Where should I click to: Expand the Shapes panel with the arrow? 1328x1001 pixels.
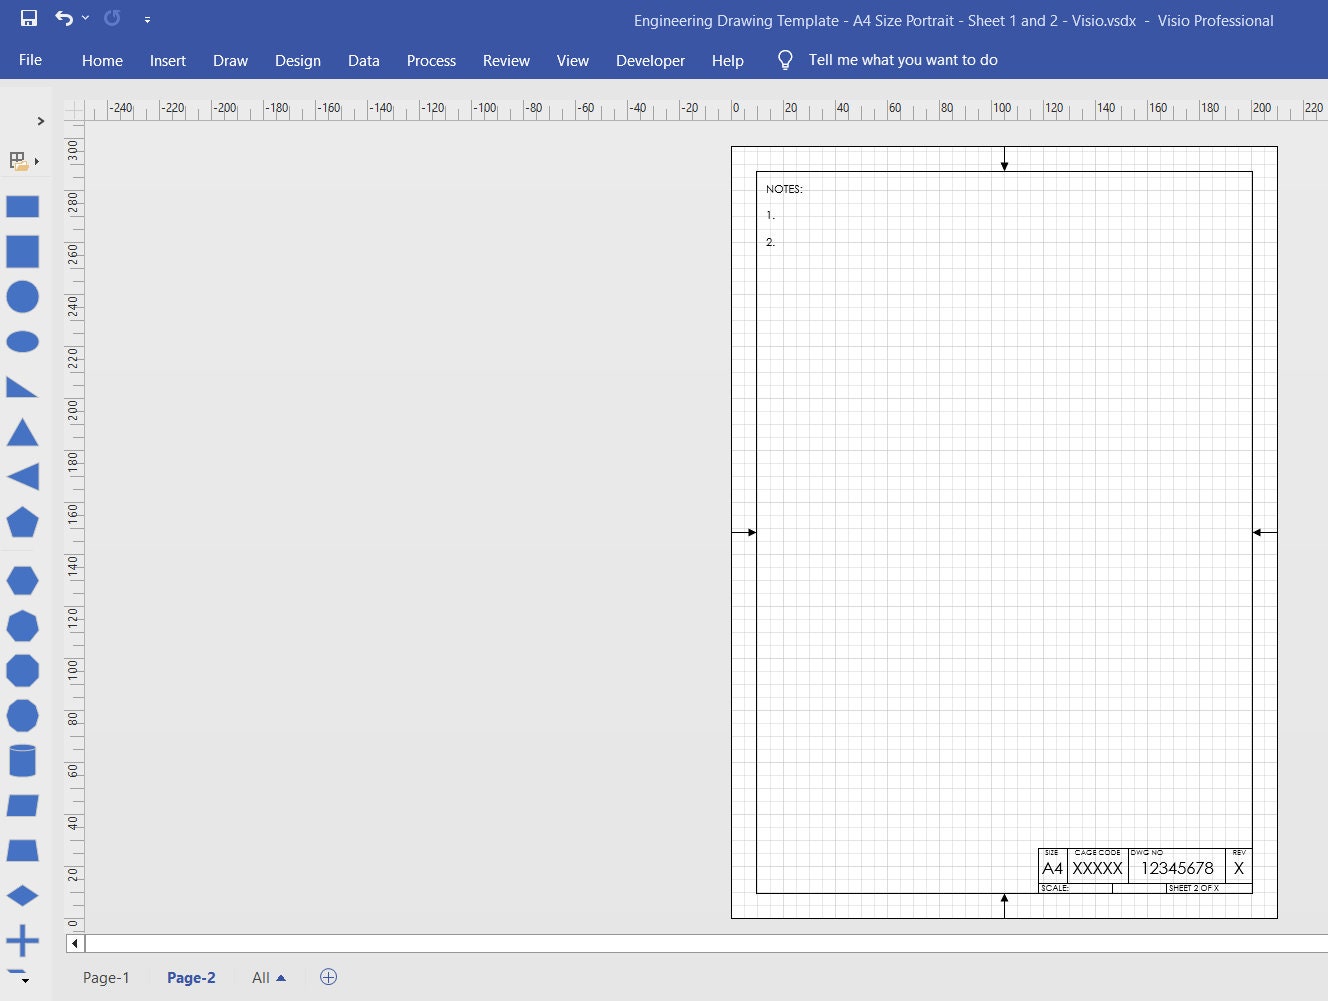pos(40,120)
